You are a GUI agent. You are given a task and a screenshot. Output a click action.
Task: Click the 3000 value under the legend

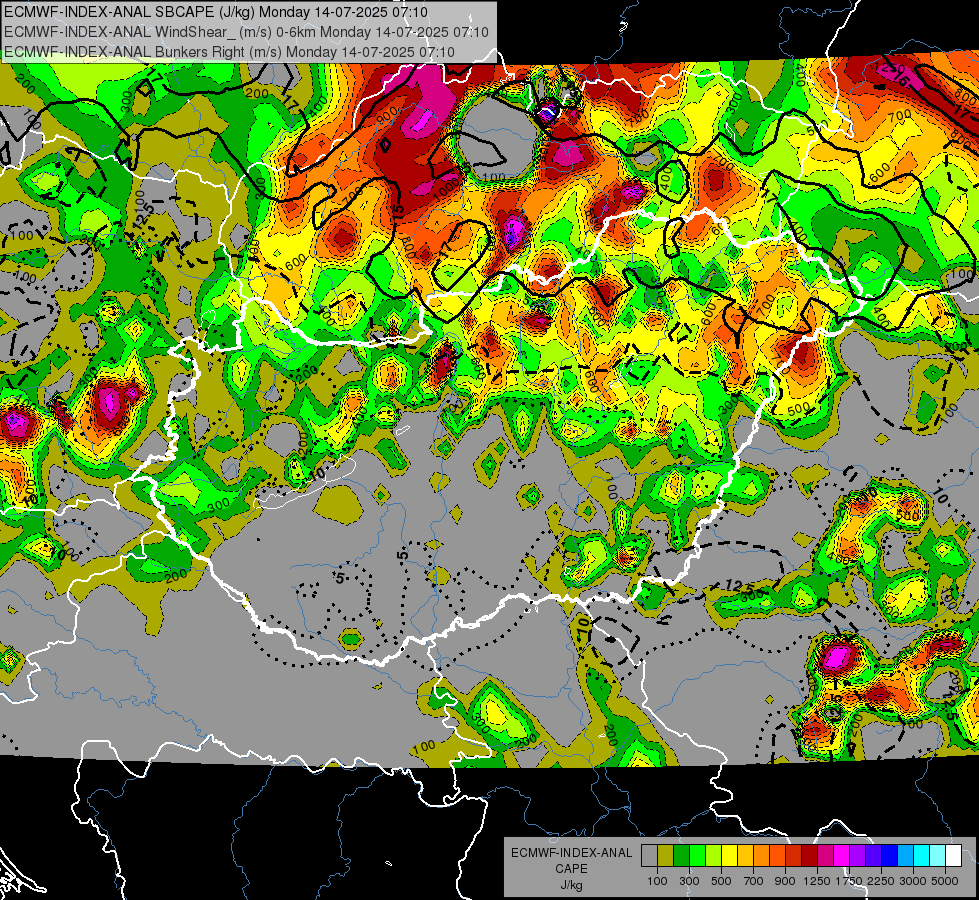913,881
